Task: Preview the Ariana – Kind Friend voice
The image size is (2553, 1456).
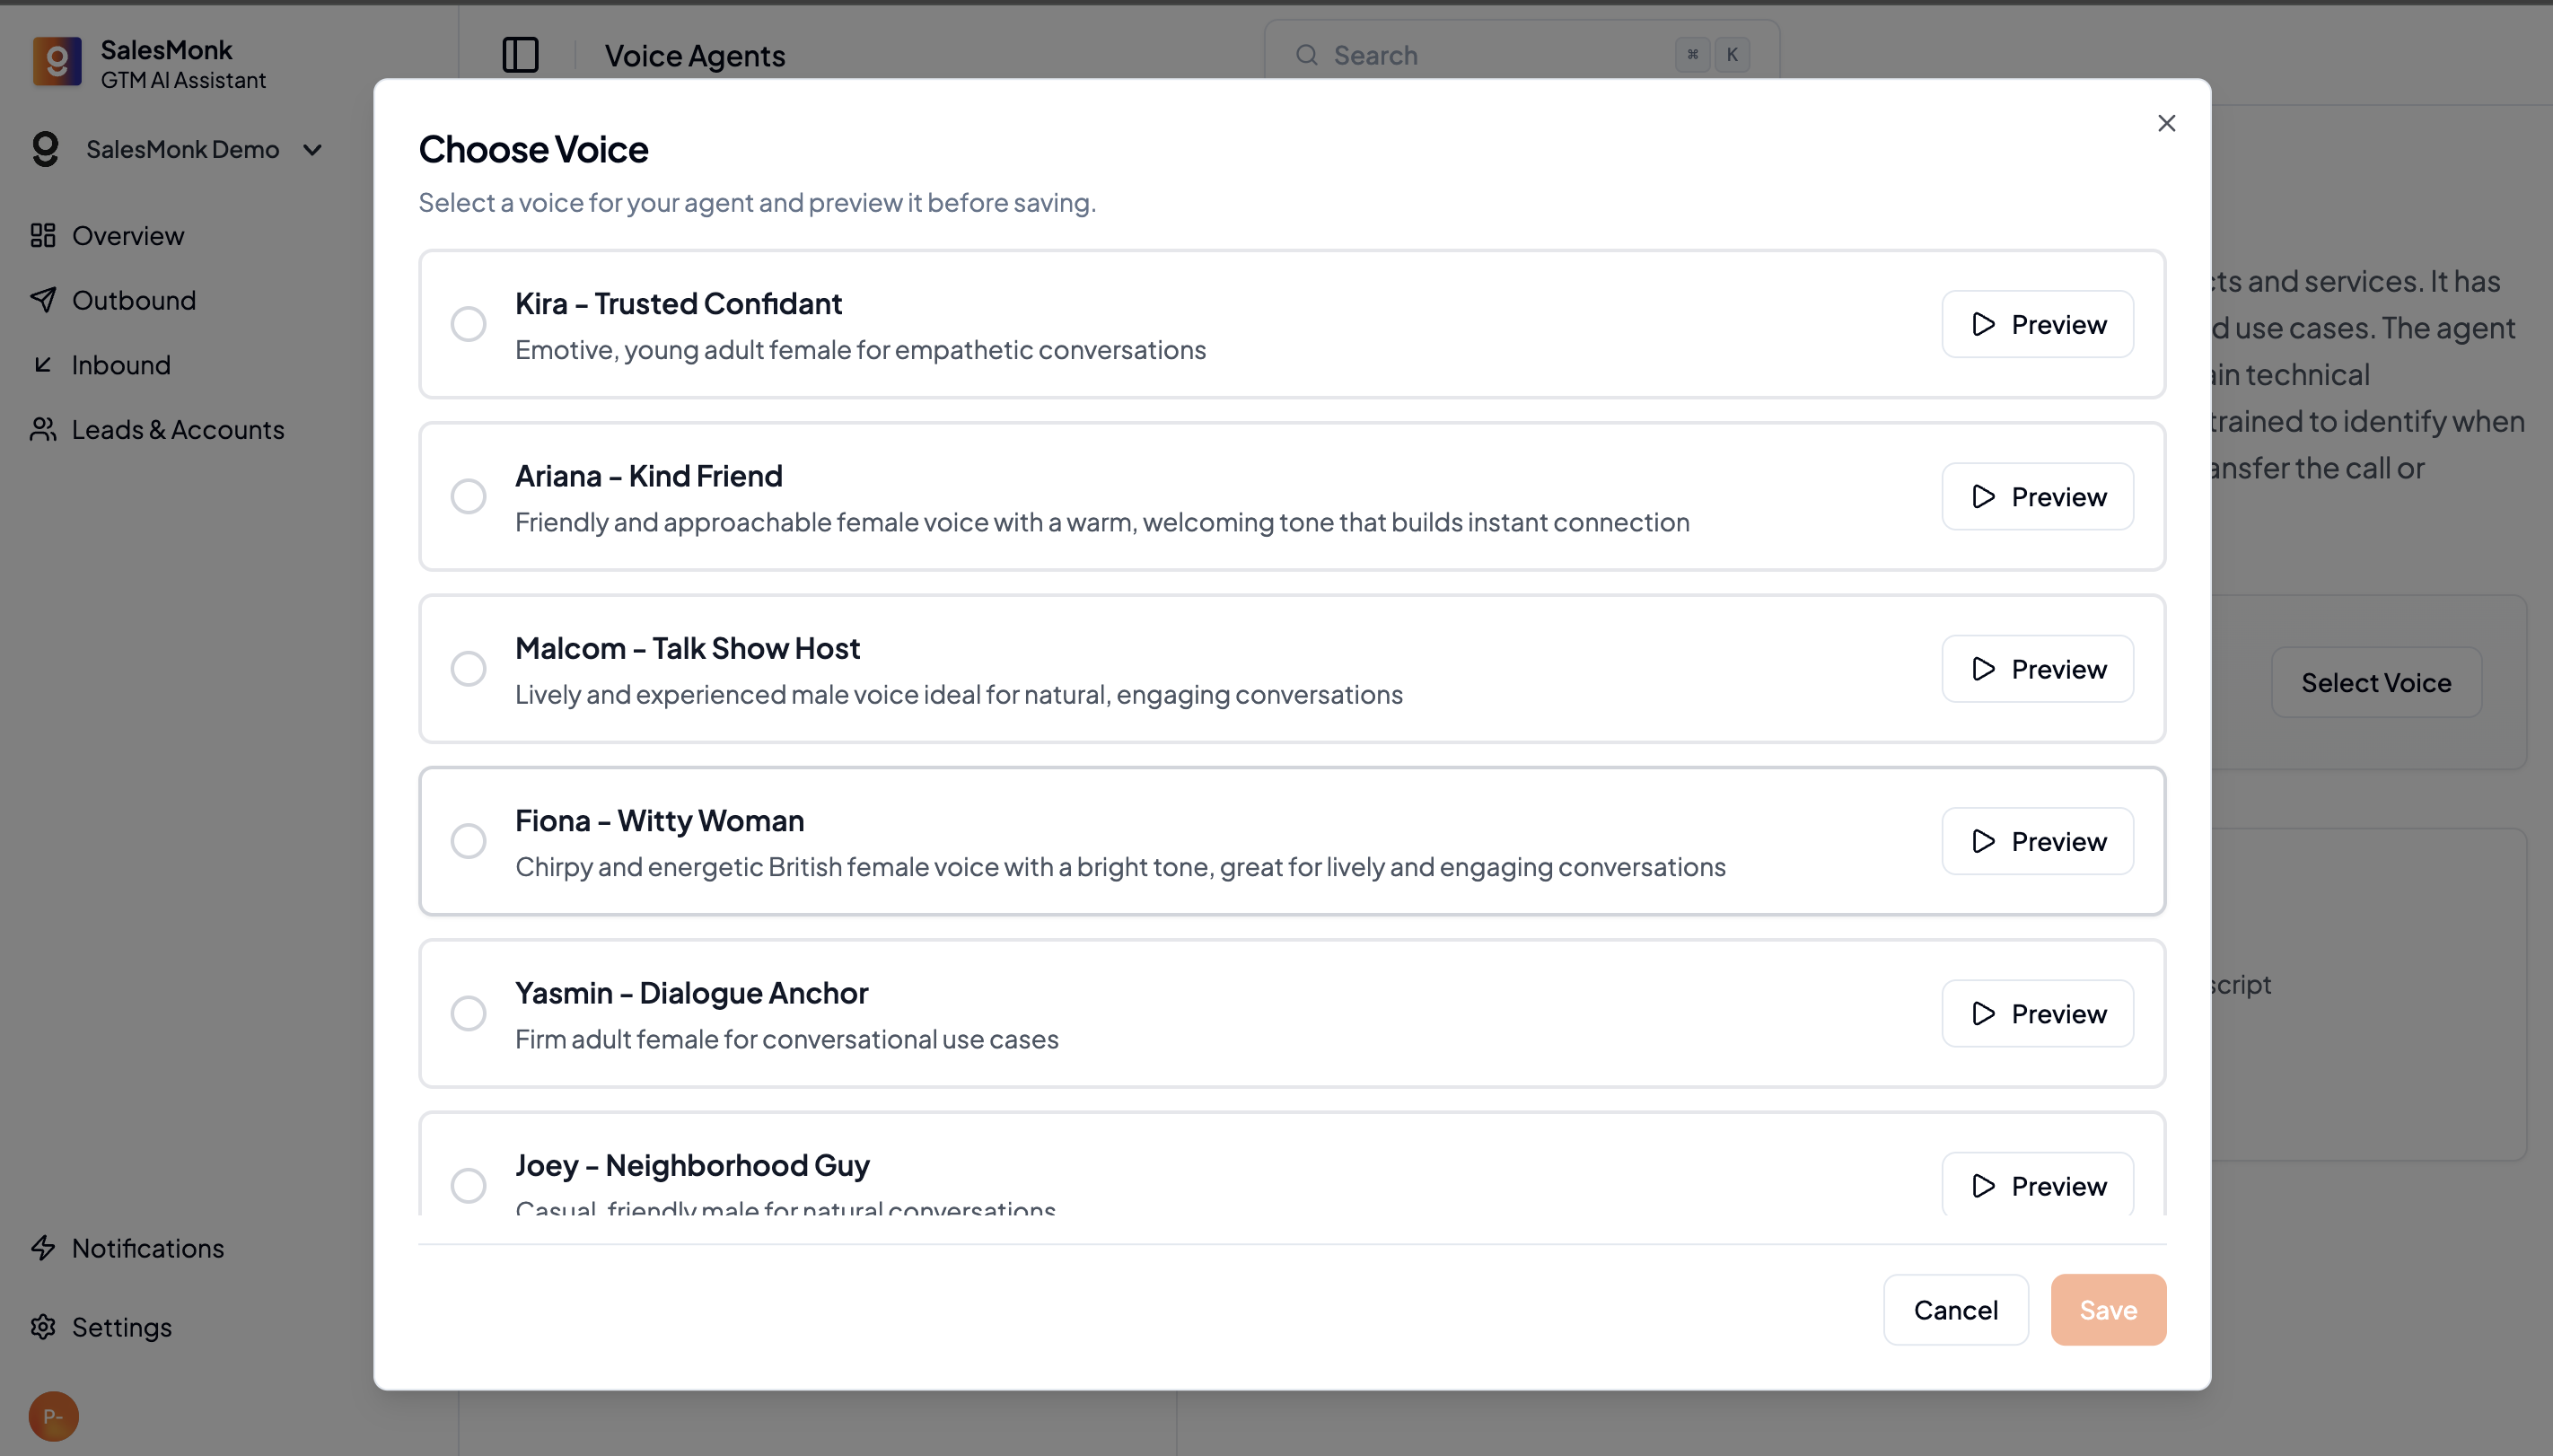Action: (2037, 496)
